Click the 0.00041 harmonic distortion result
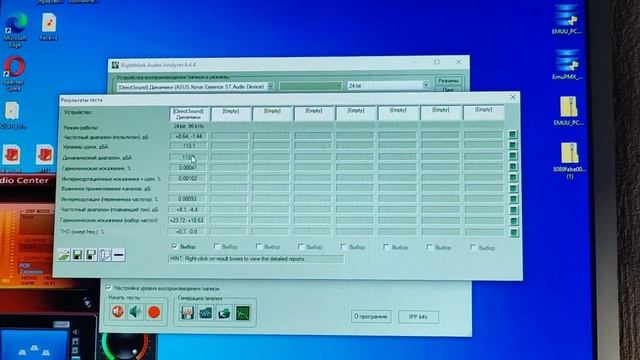This screenshot has height=360, width=640. (188, 168)
